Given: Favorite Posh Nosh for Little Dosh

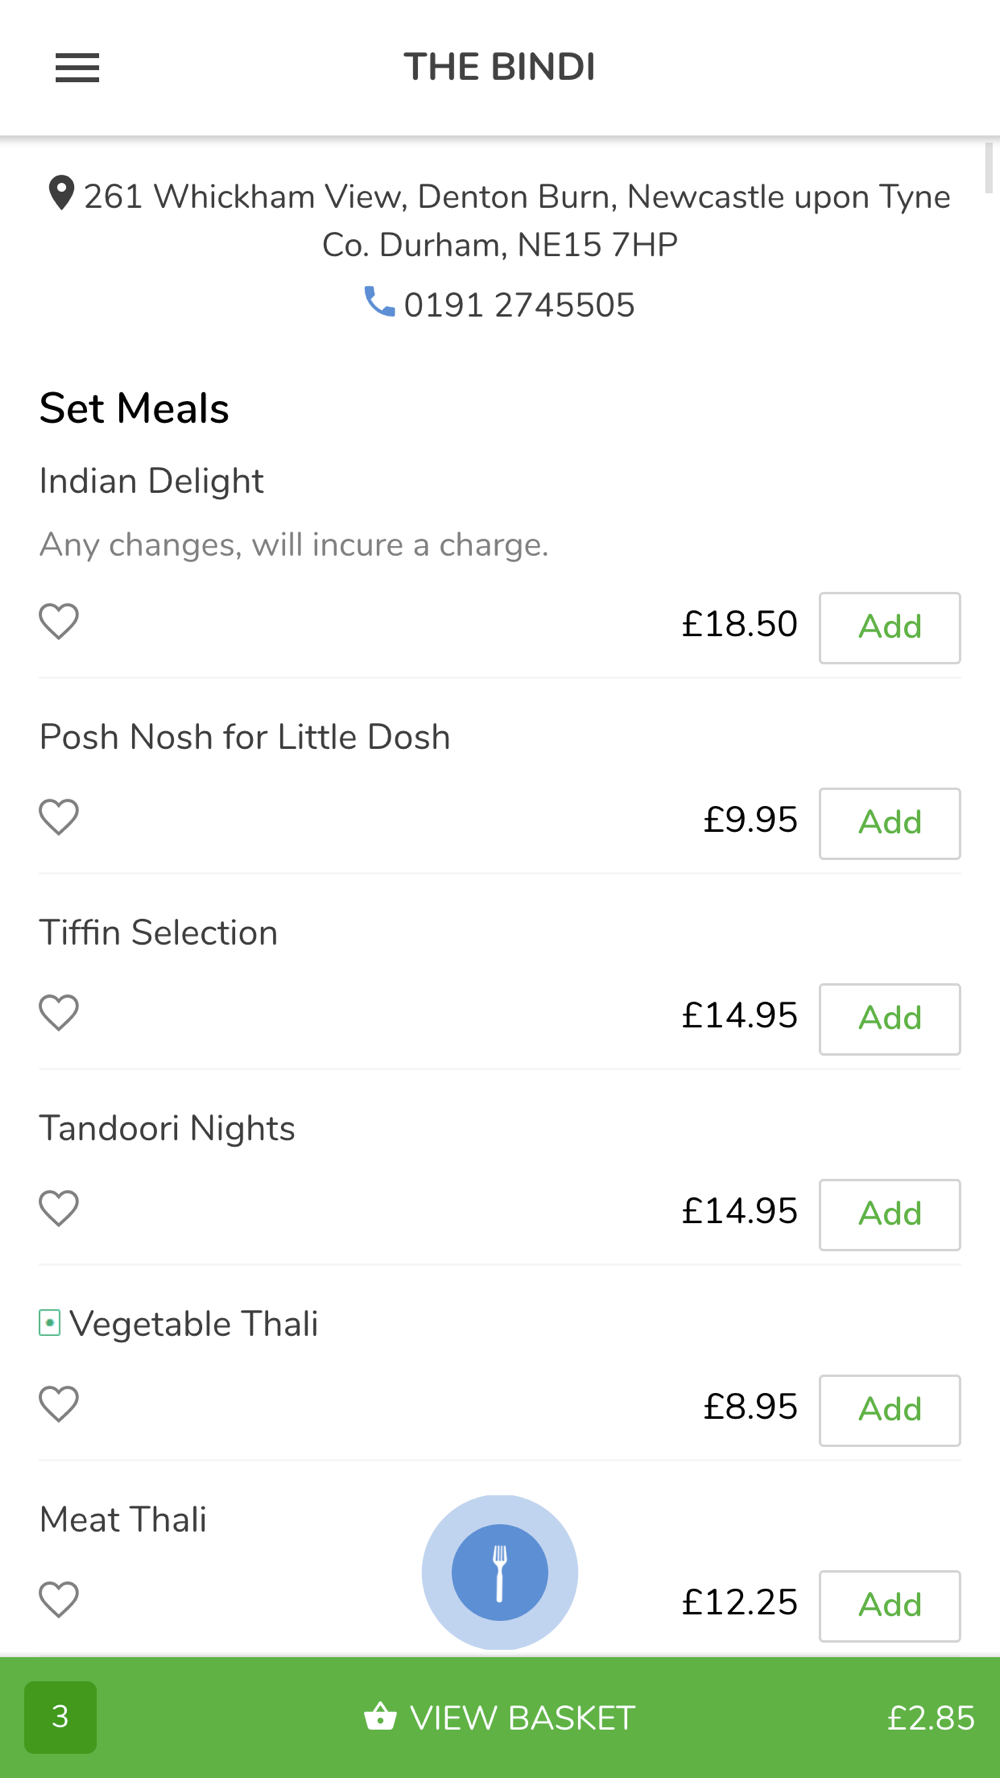Looking at the screenshot, I should click(59, 818).
